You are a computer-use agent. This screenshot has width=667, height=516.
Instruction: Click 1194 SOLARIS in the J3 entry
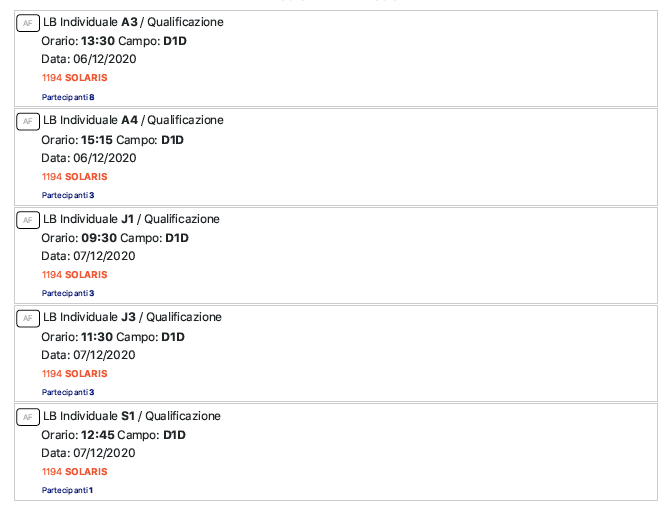74,373
